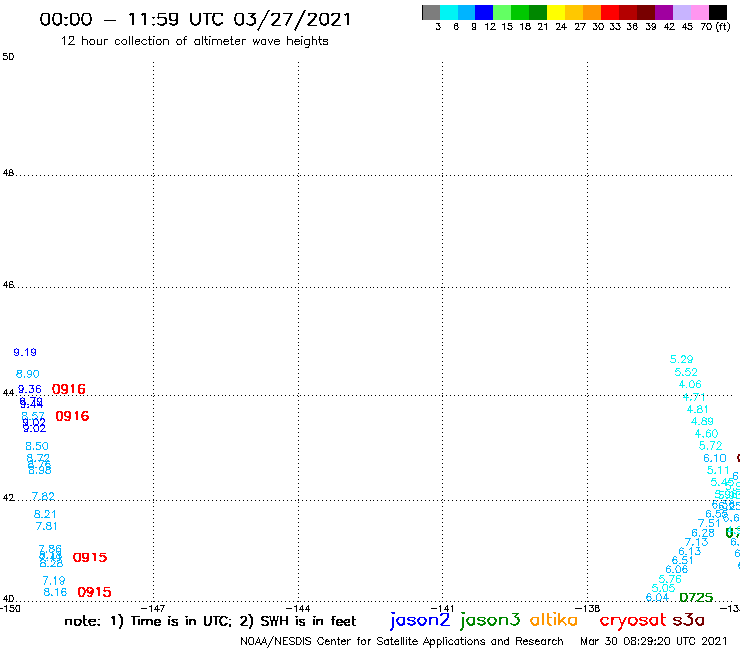Select the 8.50 wave height reading
This screenshot has width=740, height=650.
coord(37,446)
